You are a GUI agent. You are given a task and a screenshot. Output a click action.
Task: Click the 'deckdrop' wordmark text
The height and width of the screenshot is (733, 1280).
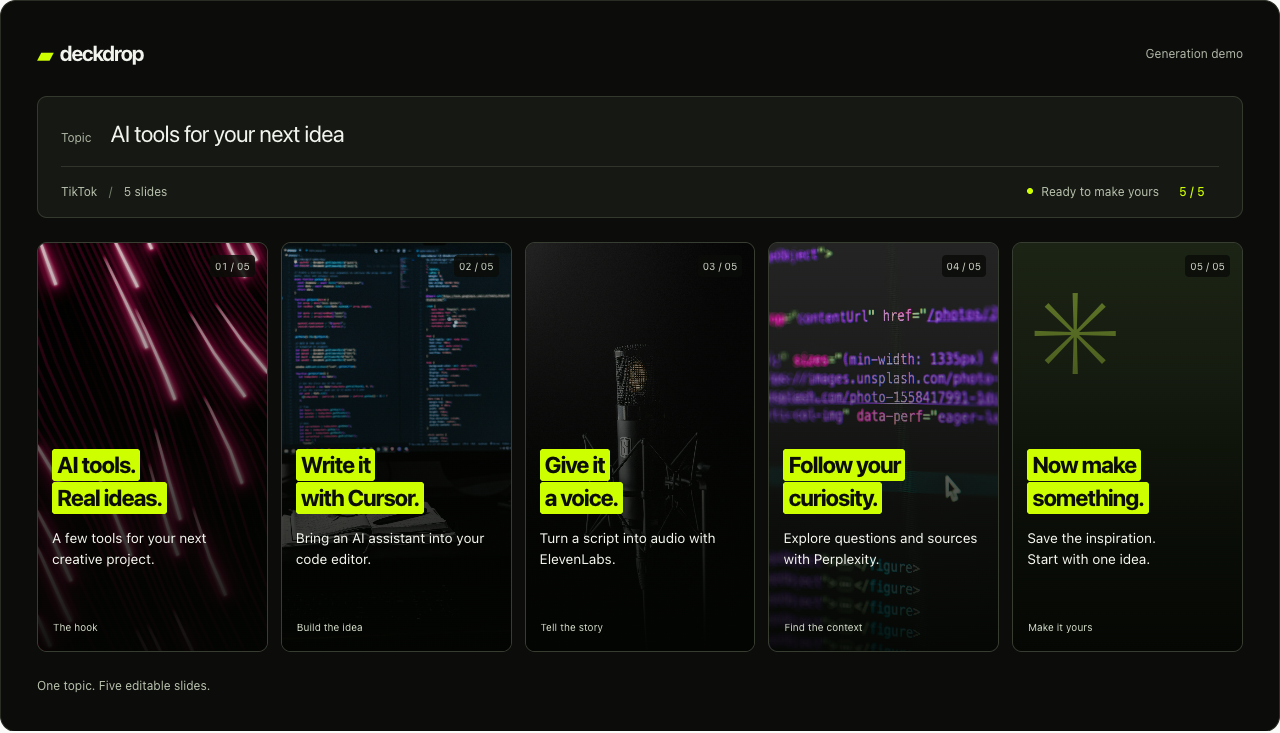pos(102,55)
